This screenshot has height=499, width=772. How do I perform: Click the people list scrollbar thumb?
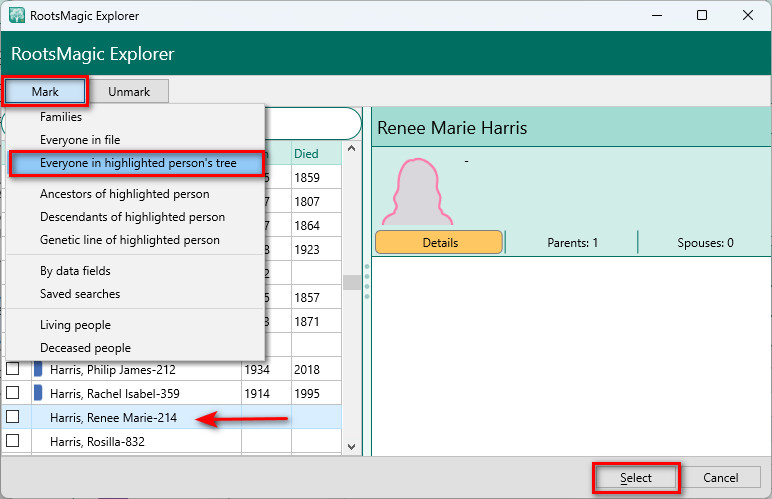tap(352, 282)
